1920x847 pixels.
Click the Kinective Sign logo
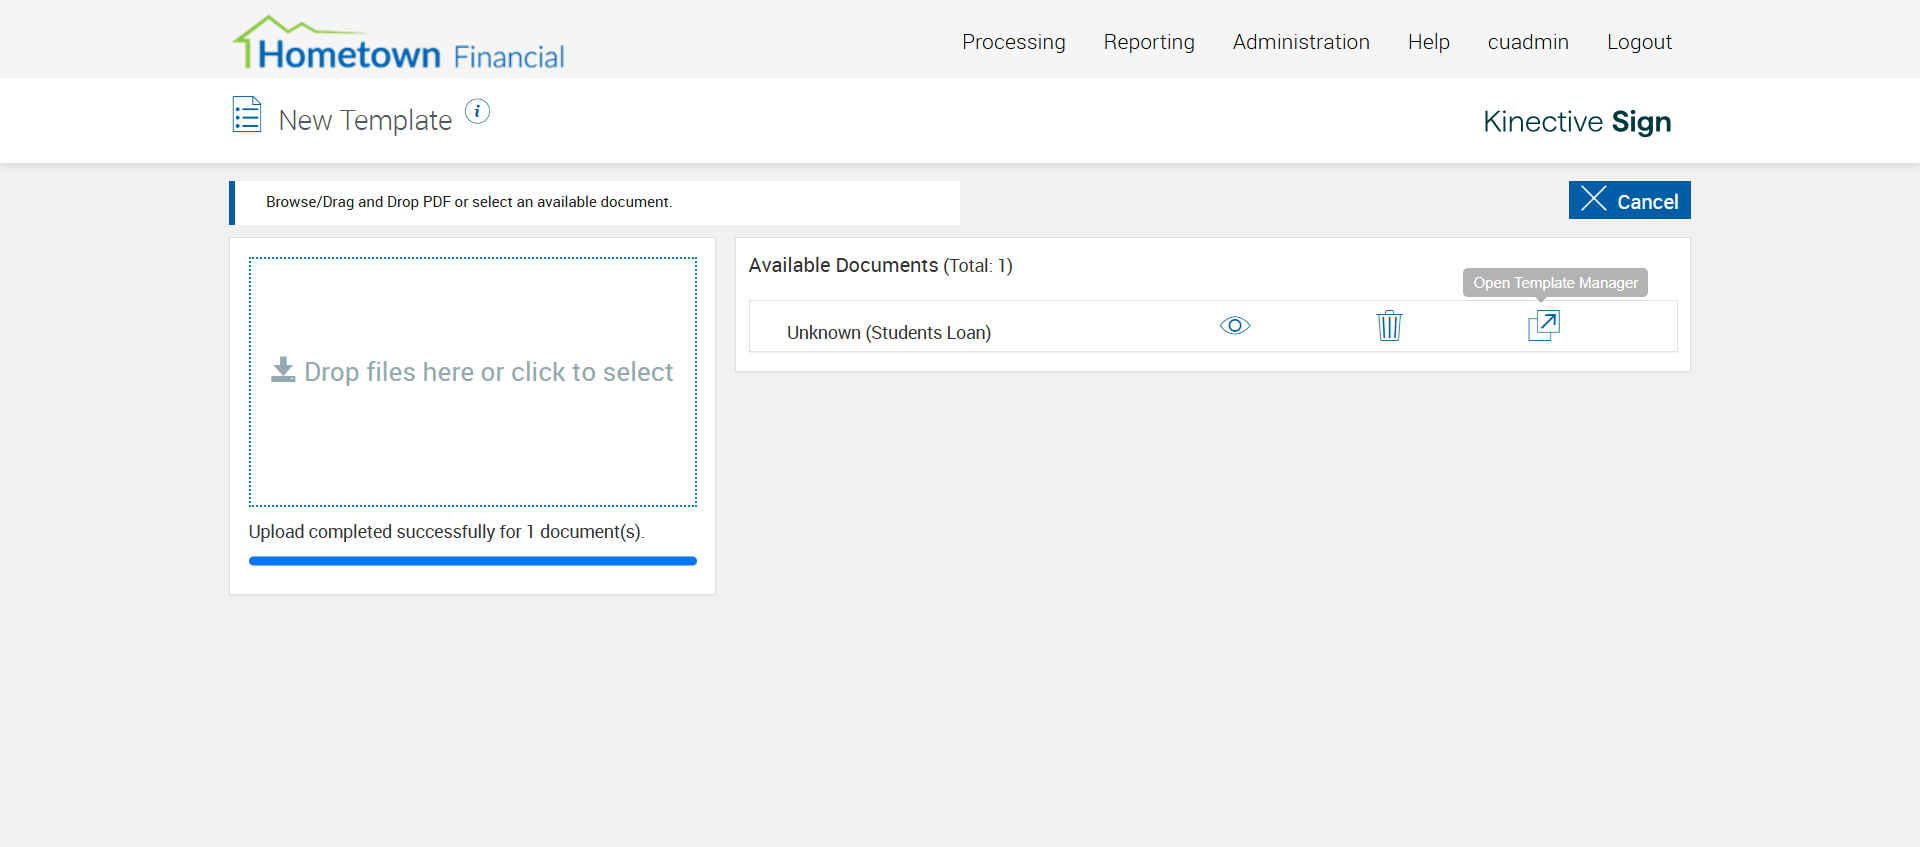tap(1577, 122)
